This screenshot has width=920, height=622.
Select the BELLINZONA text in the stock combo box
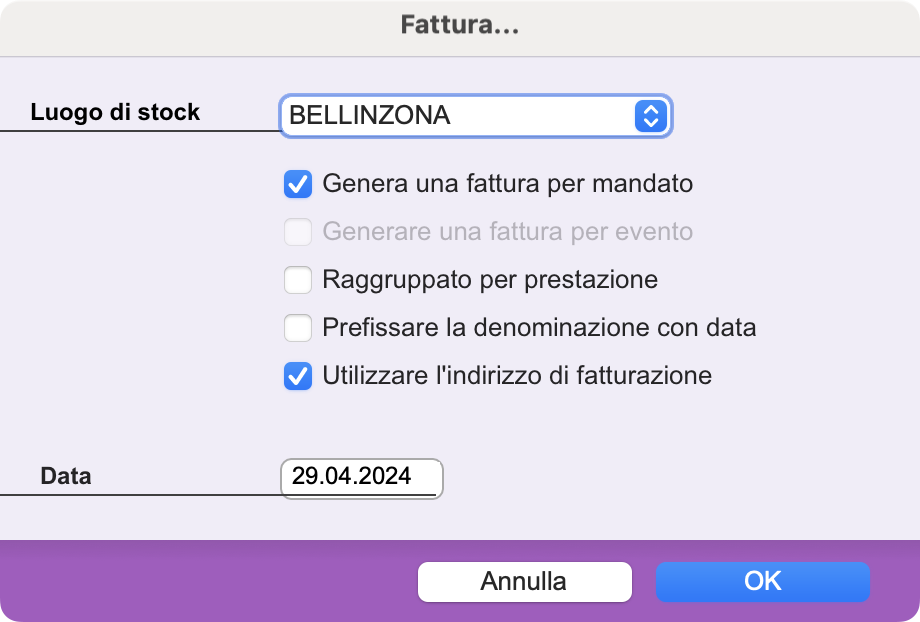(370, 116)
